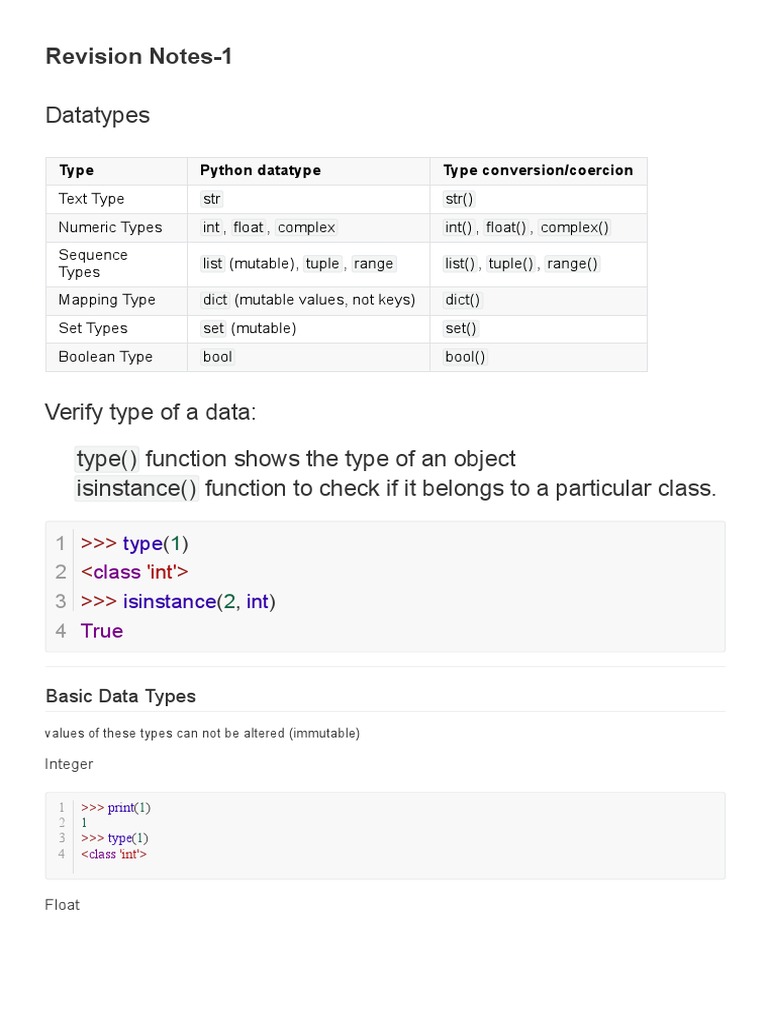Click the inline "type()" code snippet

(x=107, y=459)
